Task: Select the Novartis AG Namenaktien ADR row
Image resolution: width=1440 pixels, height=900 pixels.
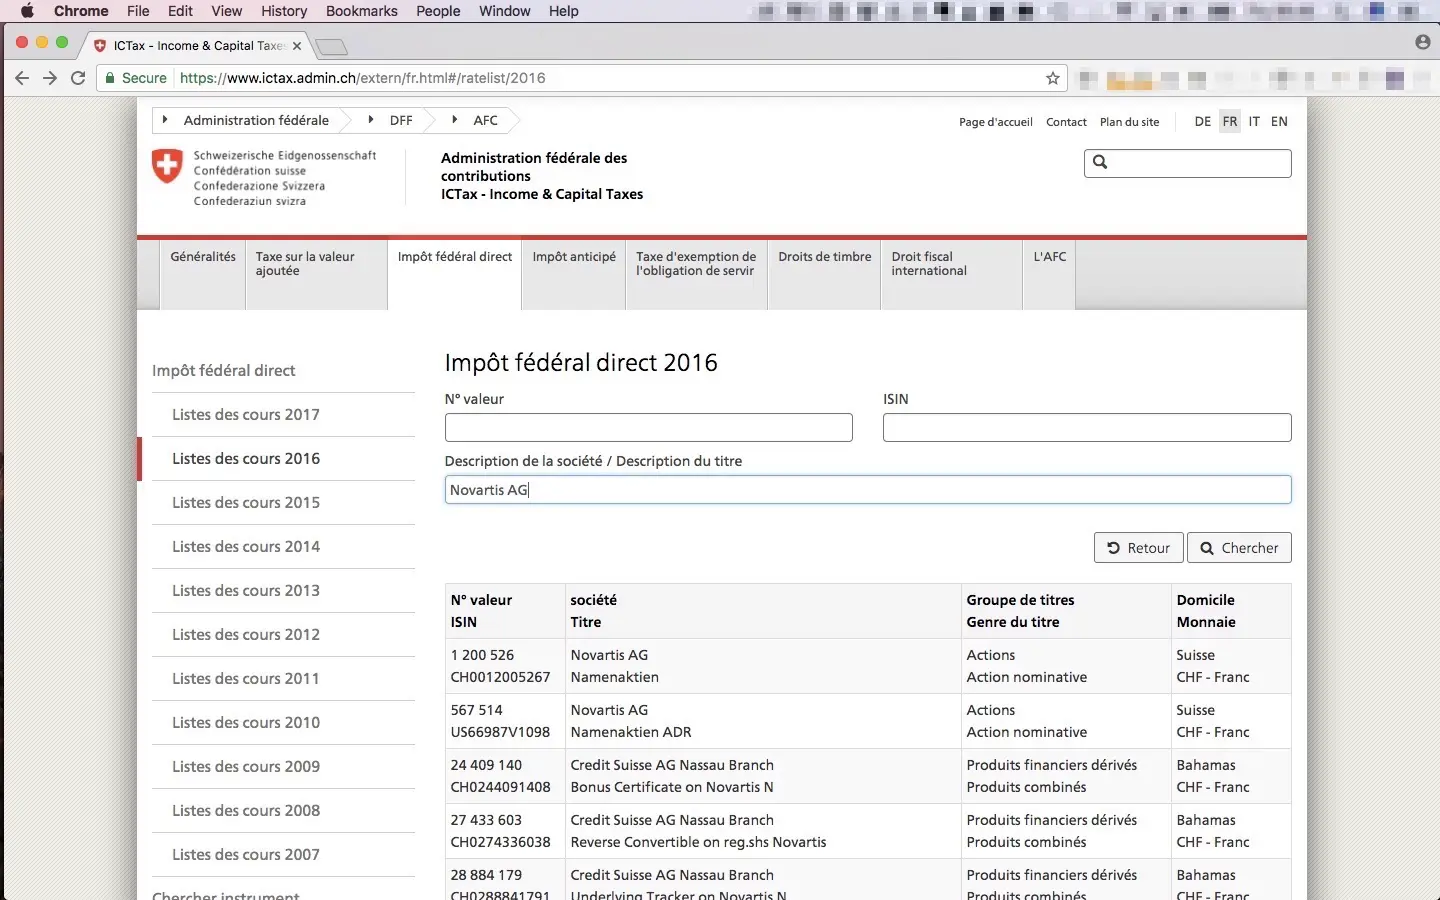Action: pyautogui.click(x=868, y=721)
